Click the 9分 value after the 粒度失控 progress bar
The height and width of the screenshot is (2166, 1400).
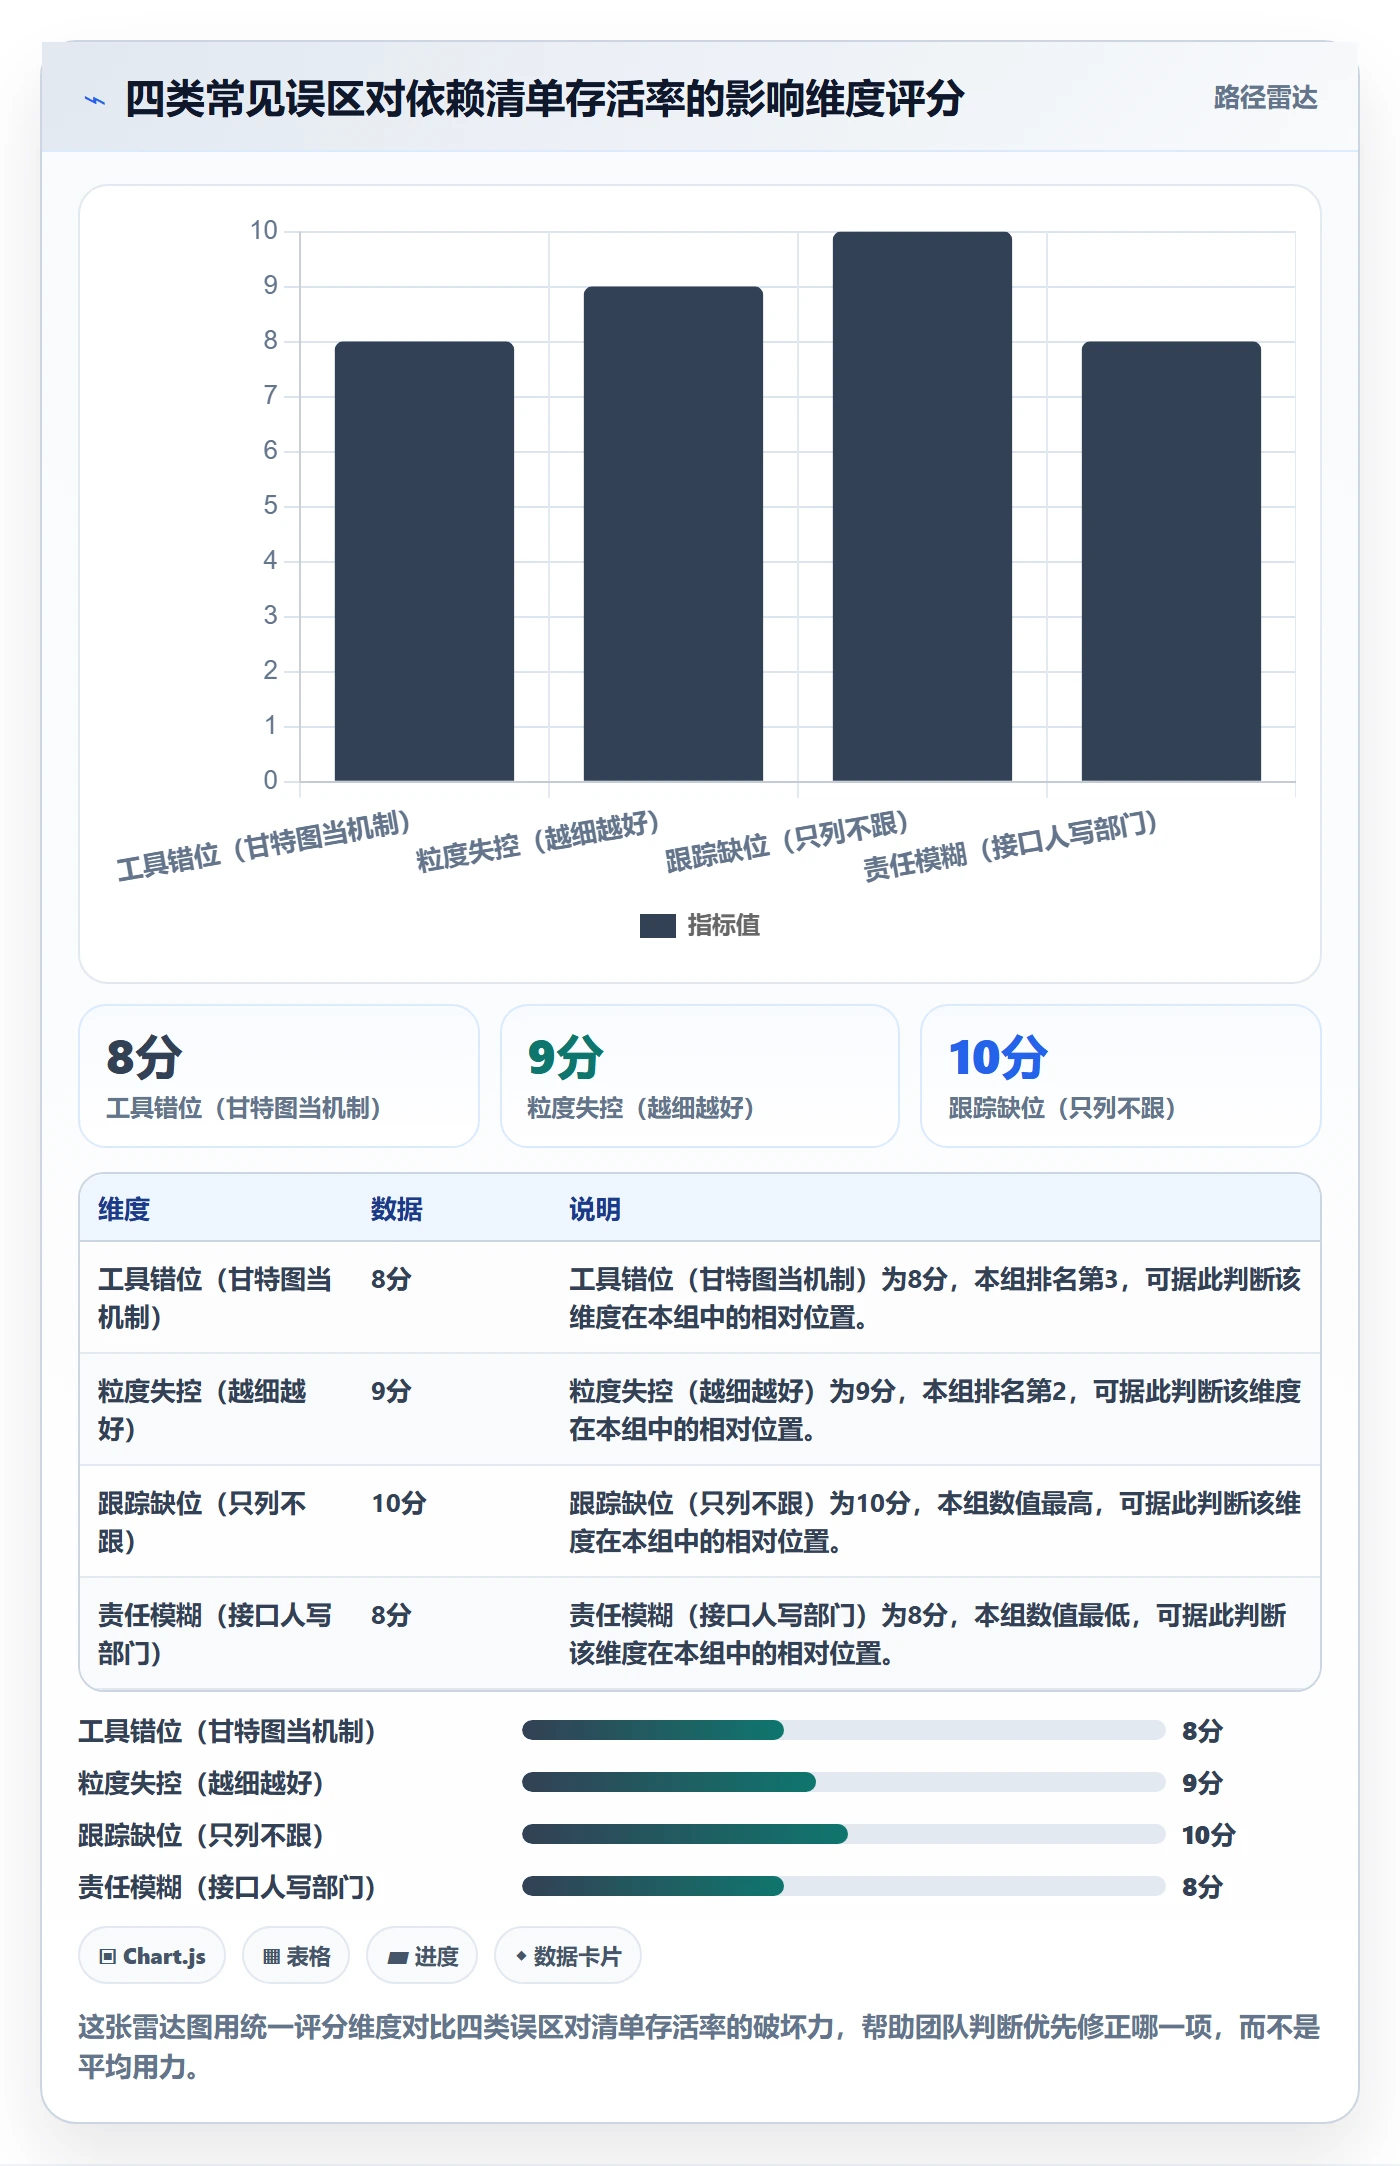click(x=1202, y=1783)
